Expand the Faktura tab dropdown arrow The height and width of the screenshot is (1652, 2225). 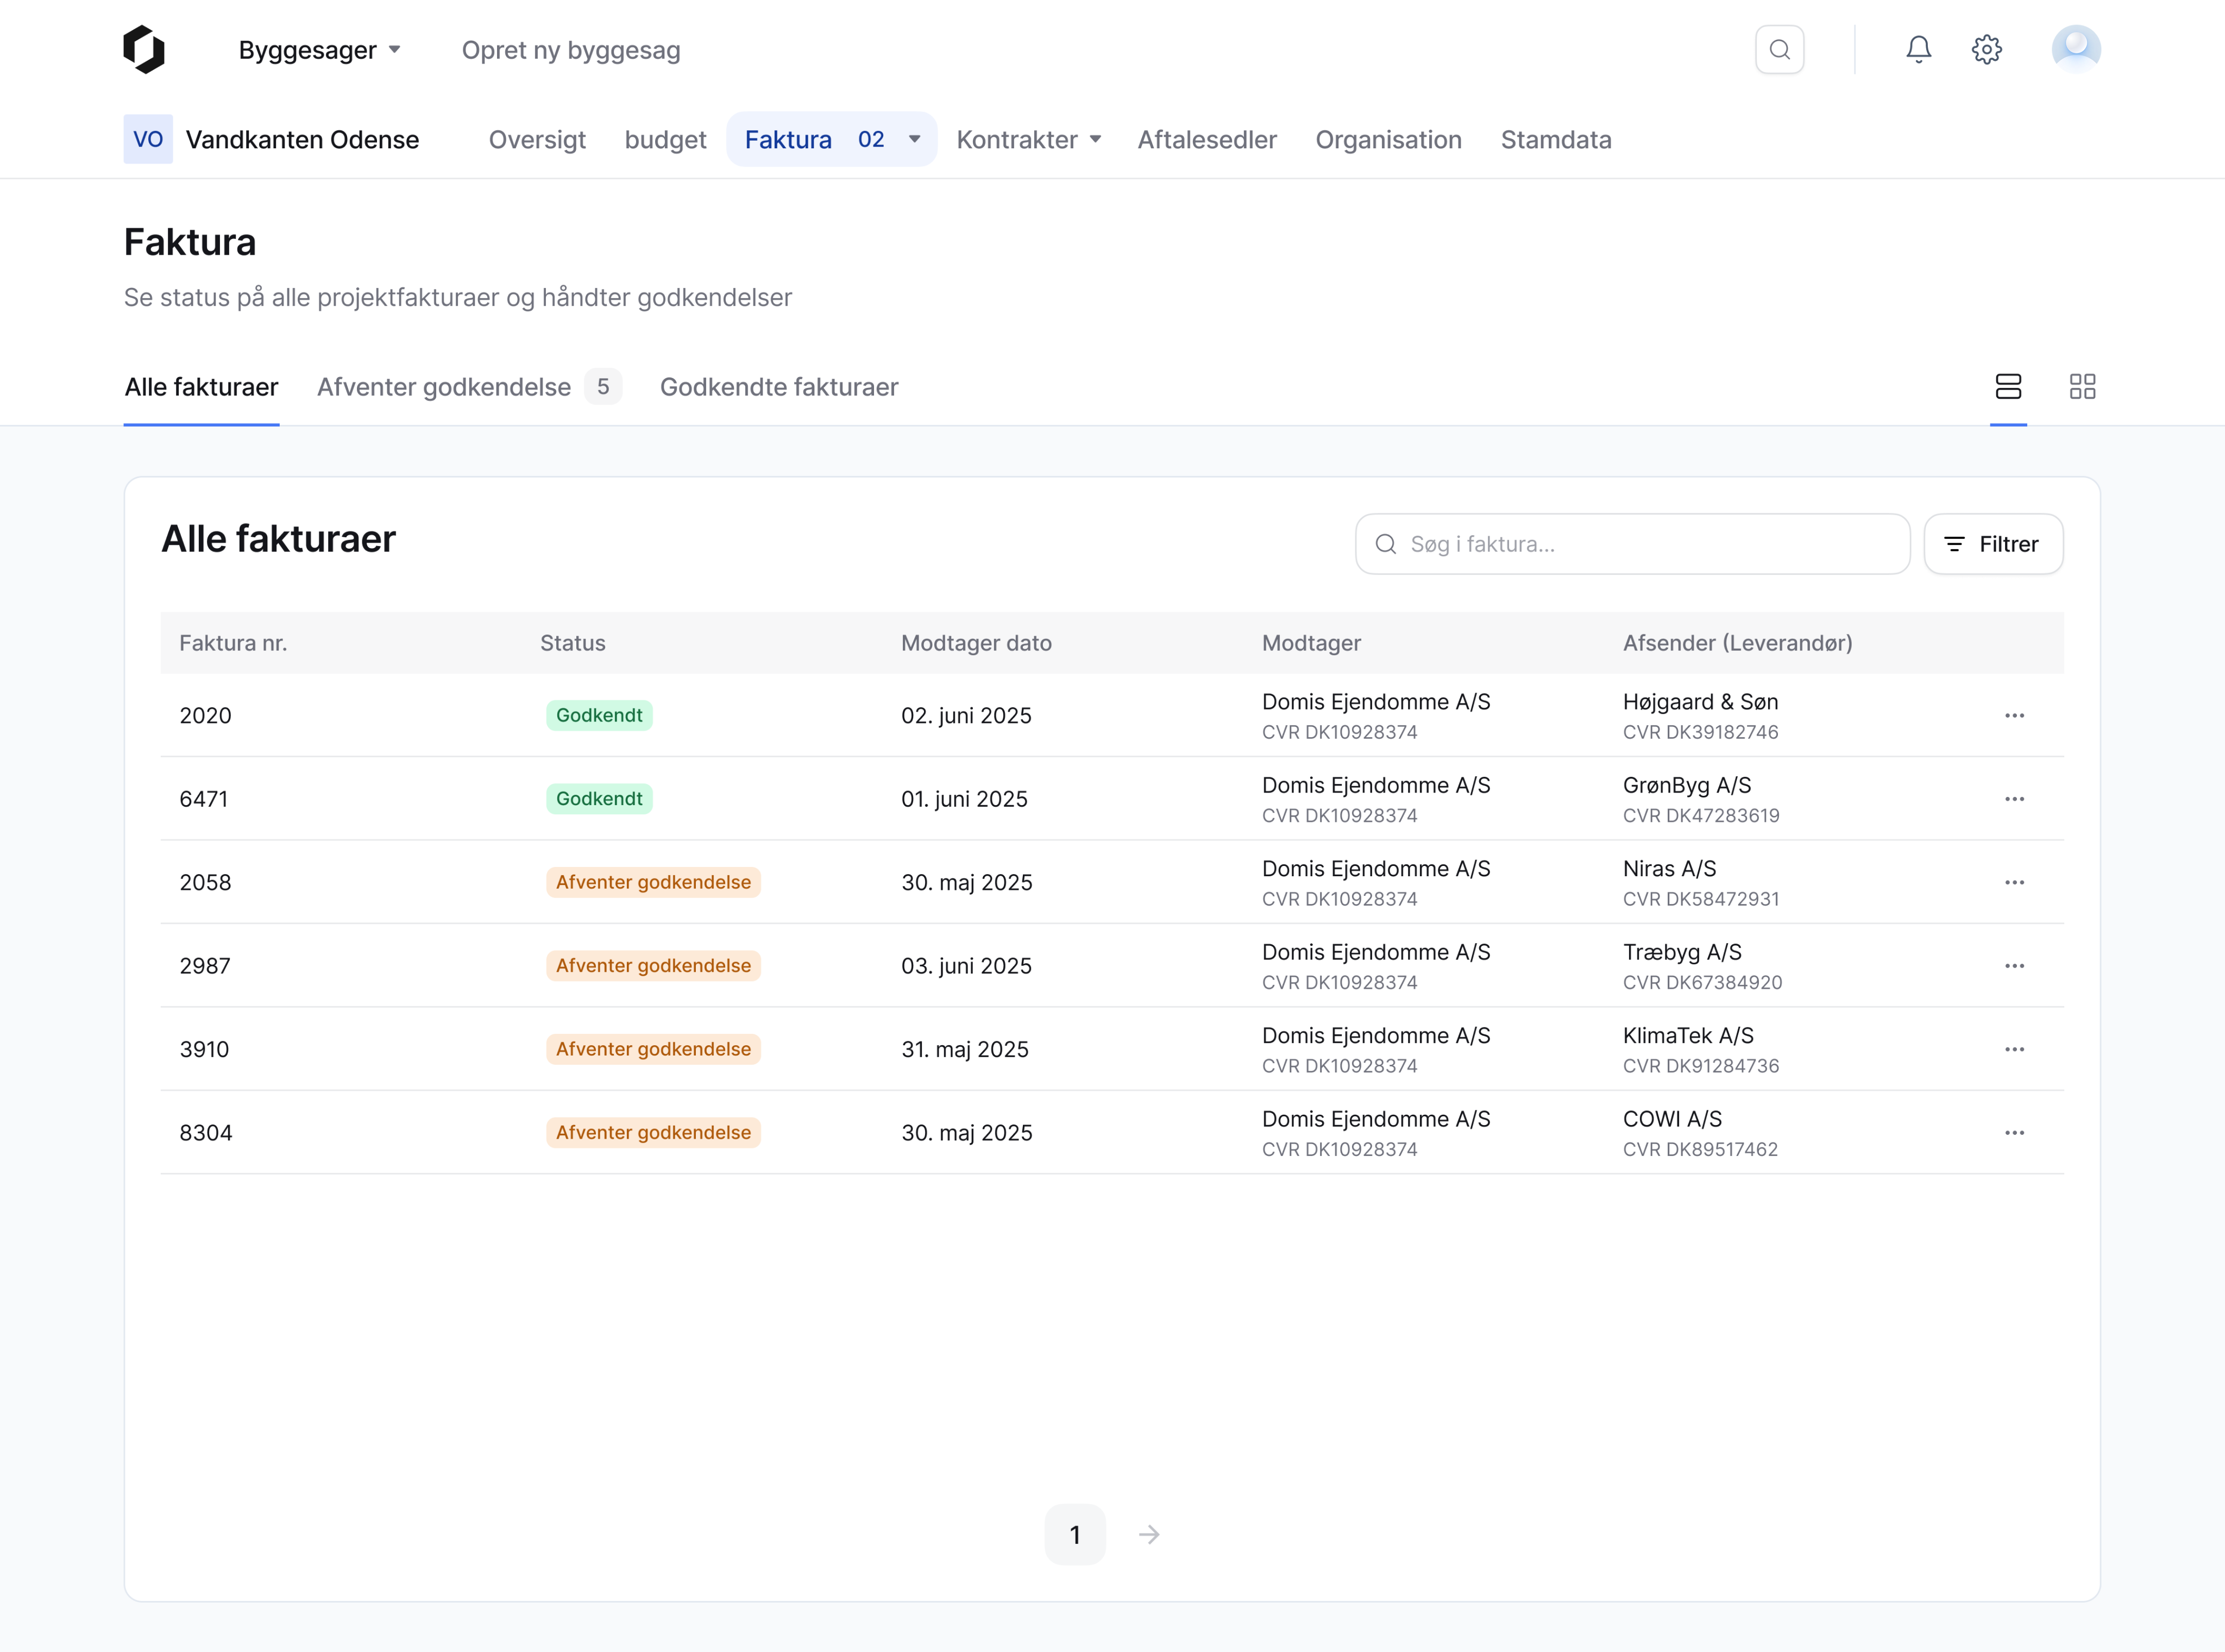click(914, 139)
